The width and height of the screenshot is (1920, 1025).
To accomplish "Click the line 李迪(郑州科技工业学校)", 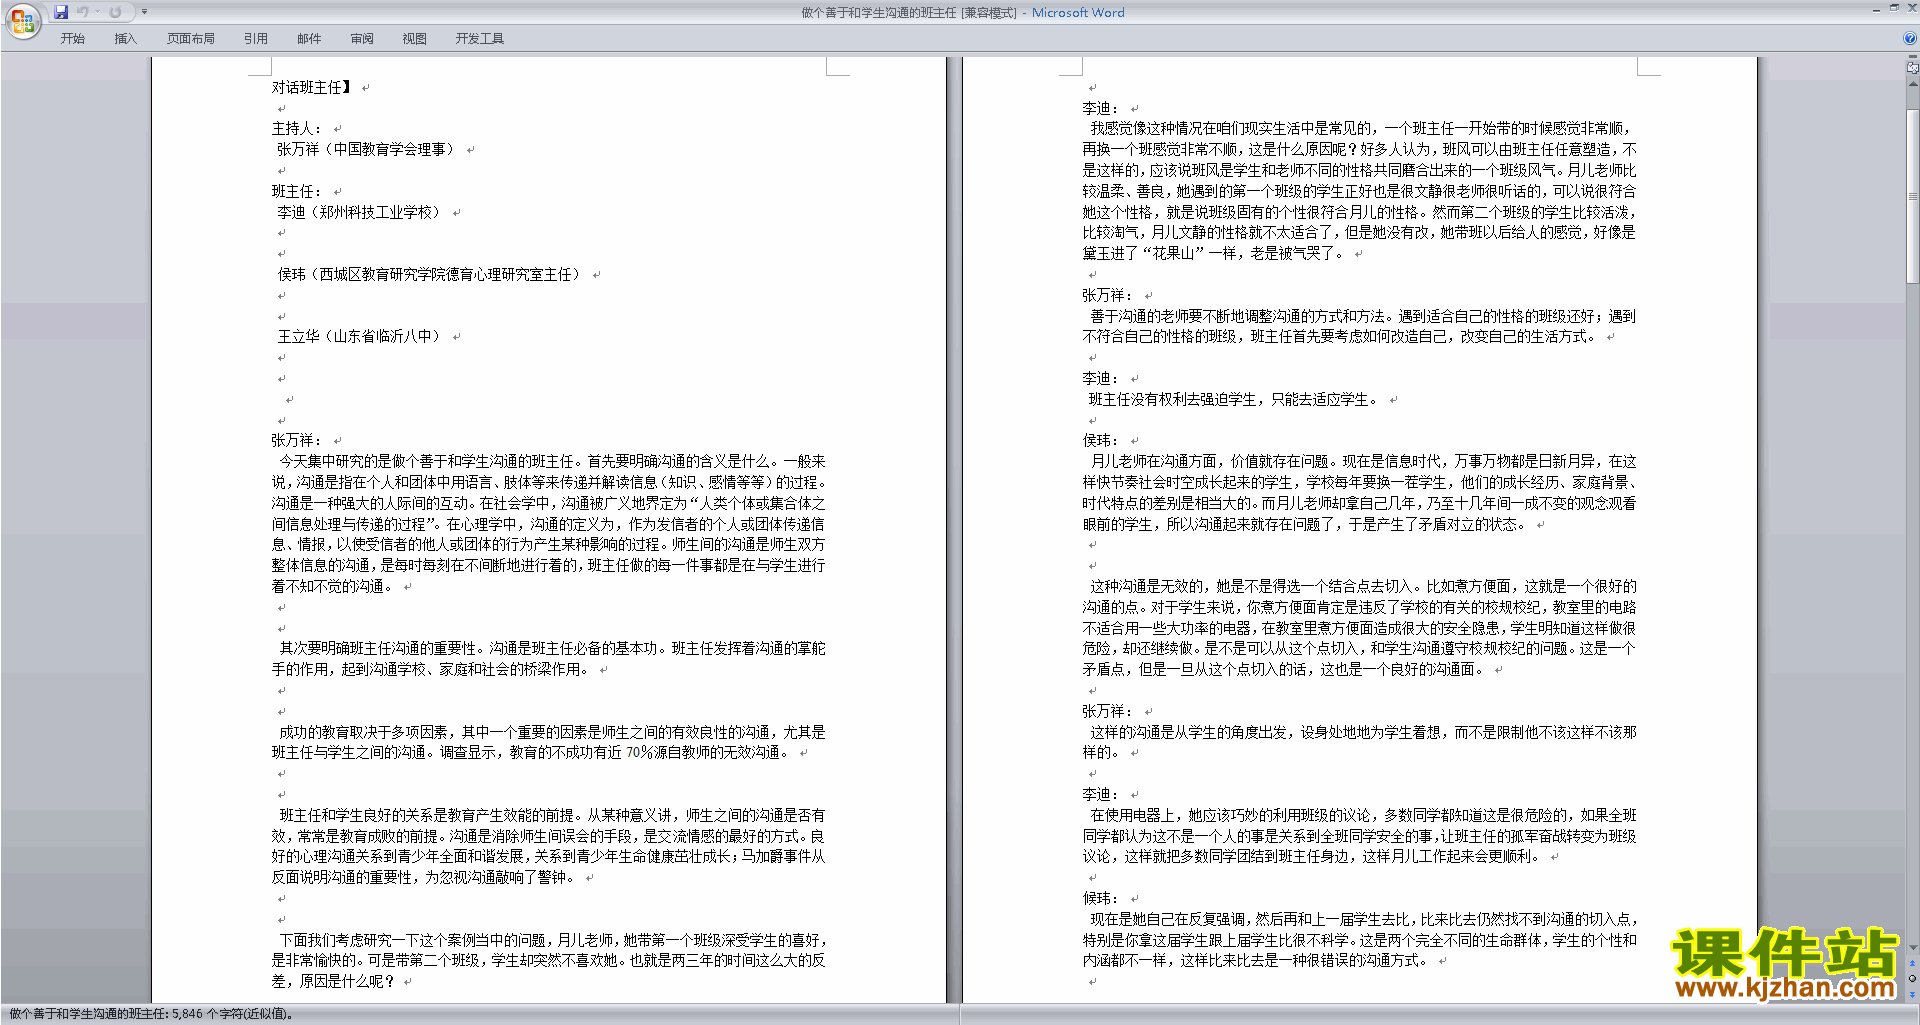I will [359, 212].
